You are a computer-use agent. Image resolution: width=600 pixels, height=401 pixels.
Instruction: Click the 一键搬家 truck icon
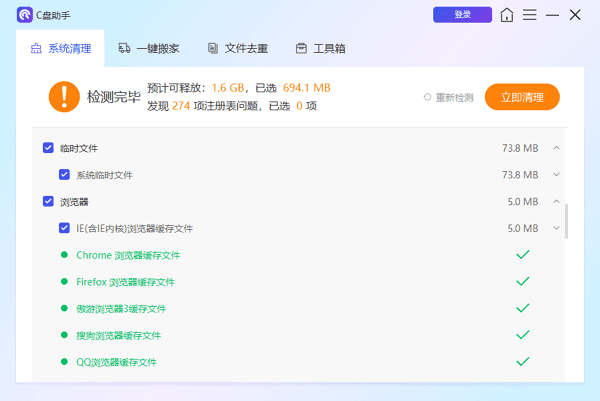pos(125,48)
